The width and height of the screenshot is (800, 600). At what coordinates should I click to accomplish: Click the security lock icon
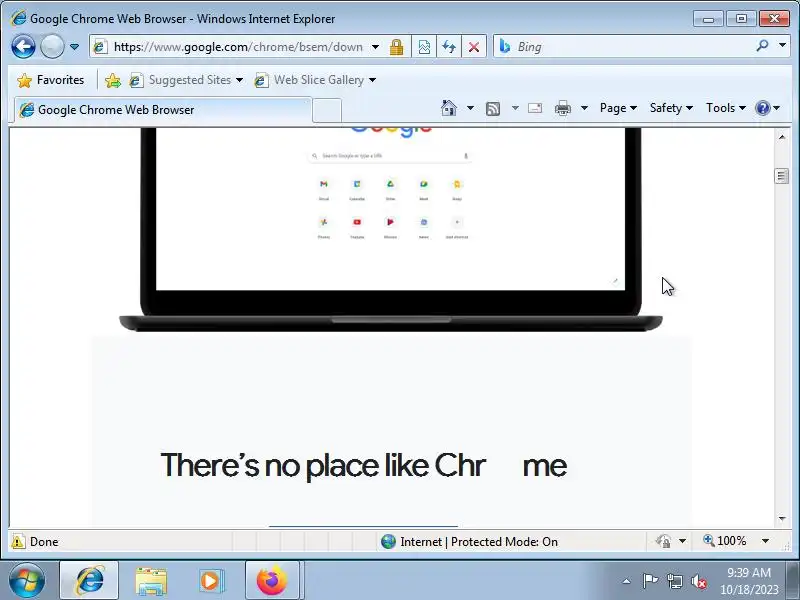[x=396, y=47]
